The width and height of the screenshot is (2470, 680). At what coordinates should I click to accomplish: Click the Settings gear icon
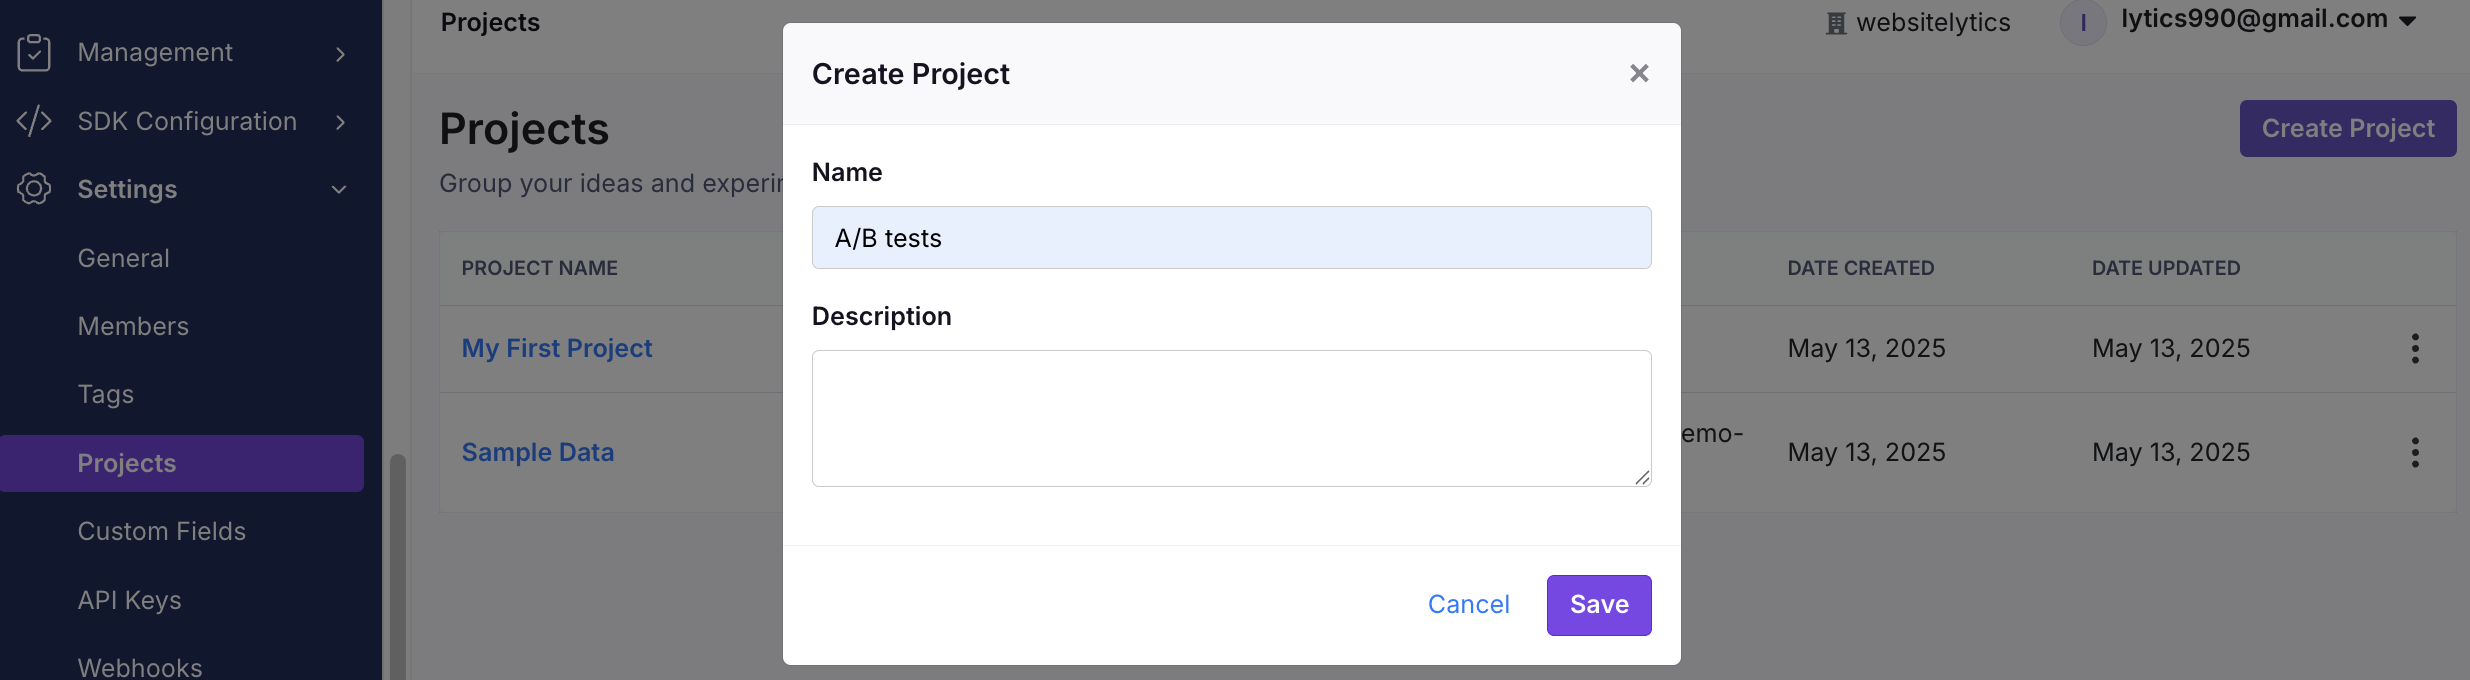(x=34, y=188)
